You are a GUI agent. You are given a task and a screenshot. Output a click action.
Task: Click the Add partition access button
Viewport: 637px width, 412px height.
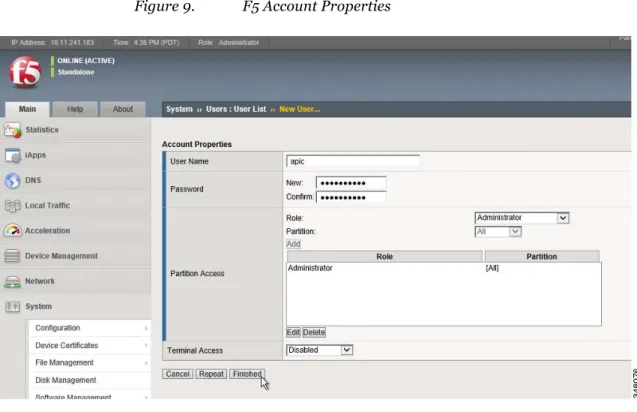point(293,244)
